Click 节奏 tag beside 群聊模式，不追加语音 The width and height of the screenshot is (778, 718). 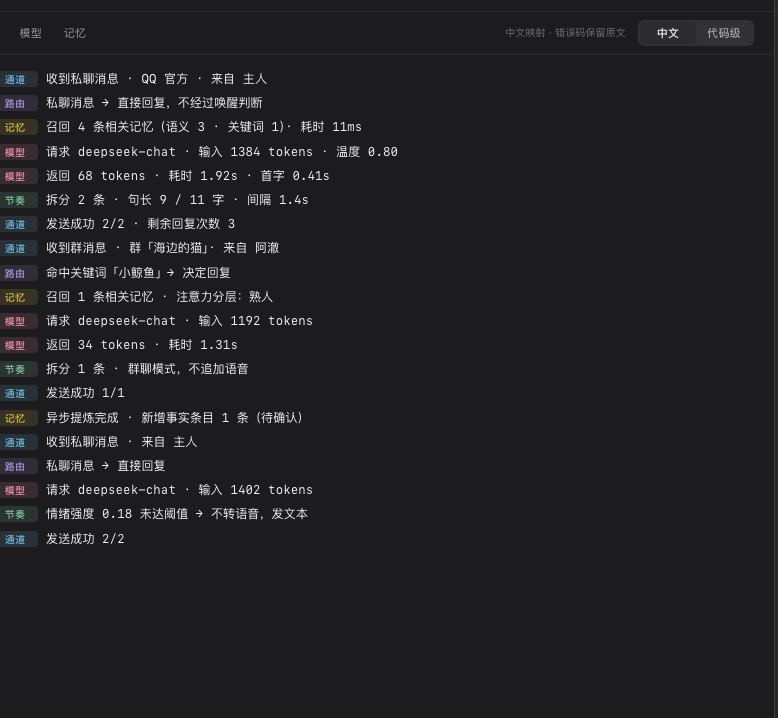pos(18,370)
